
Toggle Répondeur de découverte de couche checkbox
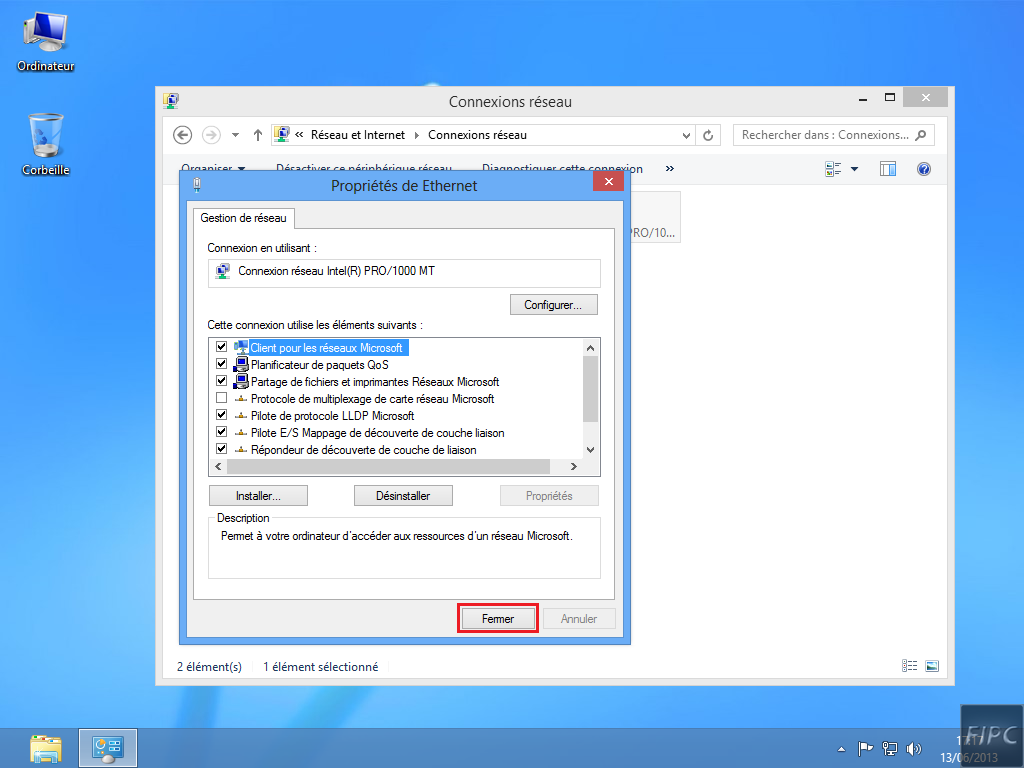click(221, 449)
